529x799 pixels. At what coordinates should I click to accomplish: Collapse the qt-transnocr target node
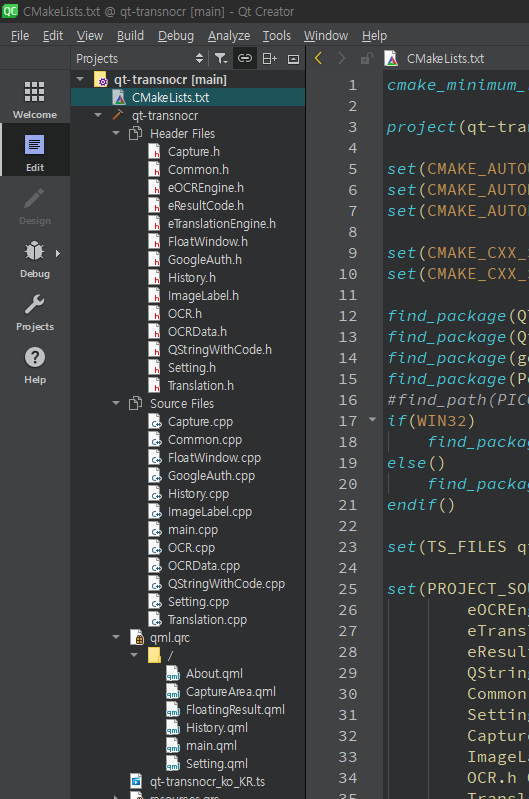tap(98, 116)
